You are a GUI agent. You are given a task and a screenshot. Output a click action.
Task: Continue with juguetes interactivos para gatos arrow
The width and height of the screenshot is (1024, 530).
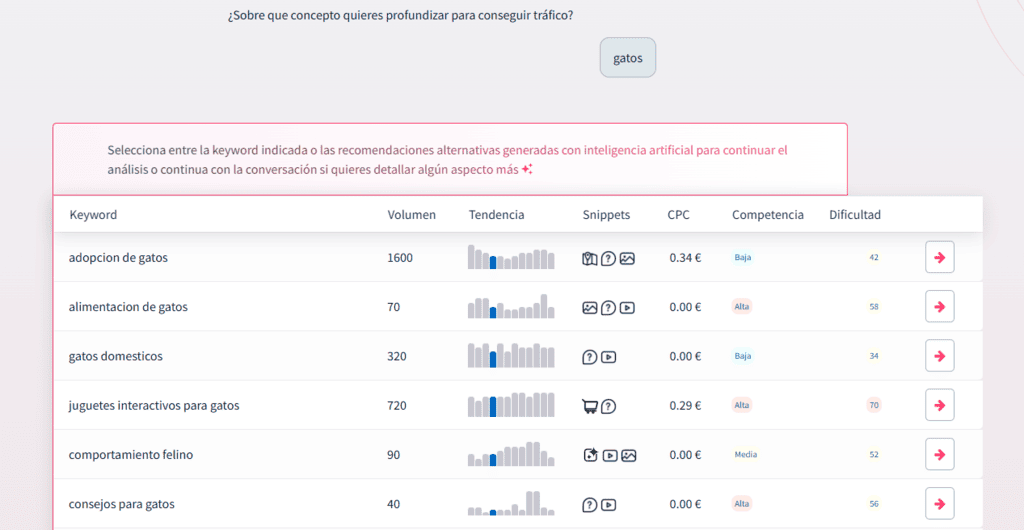(x=940, y=405)
